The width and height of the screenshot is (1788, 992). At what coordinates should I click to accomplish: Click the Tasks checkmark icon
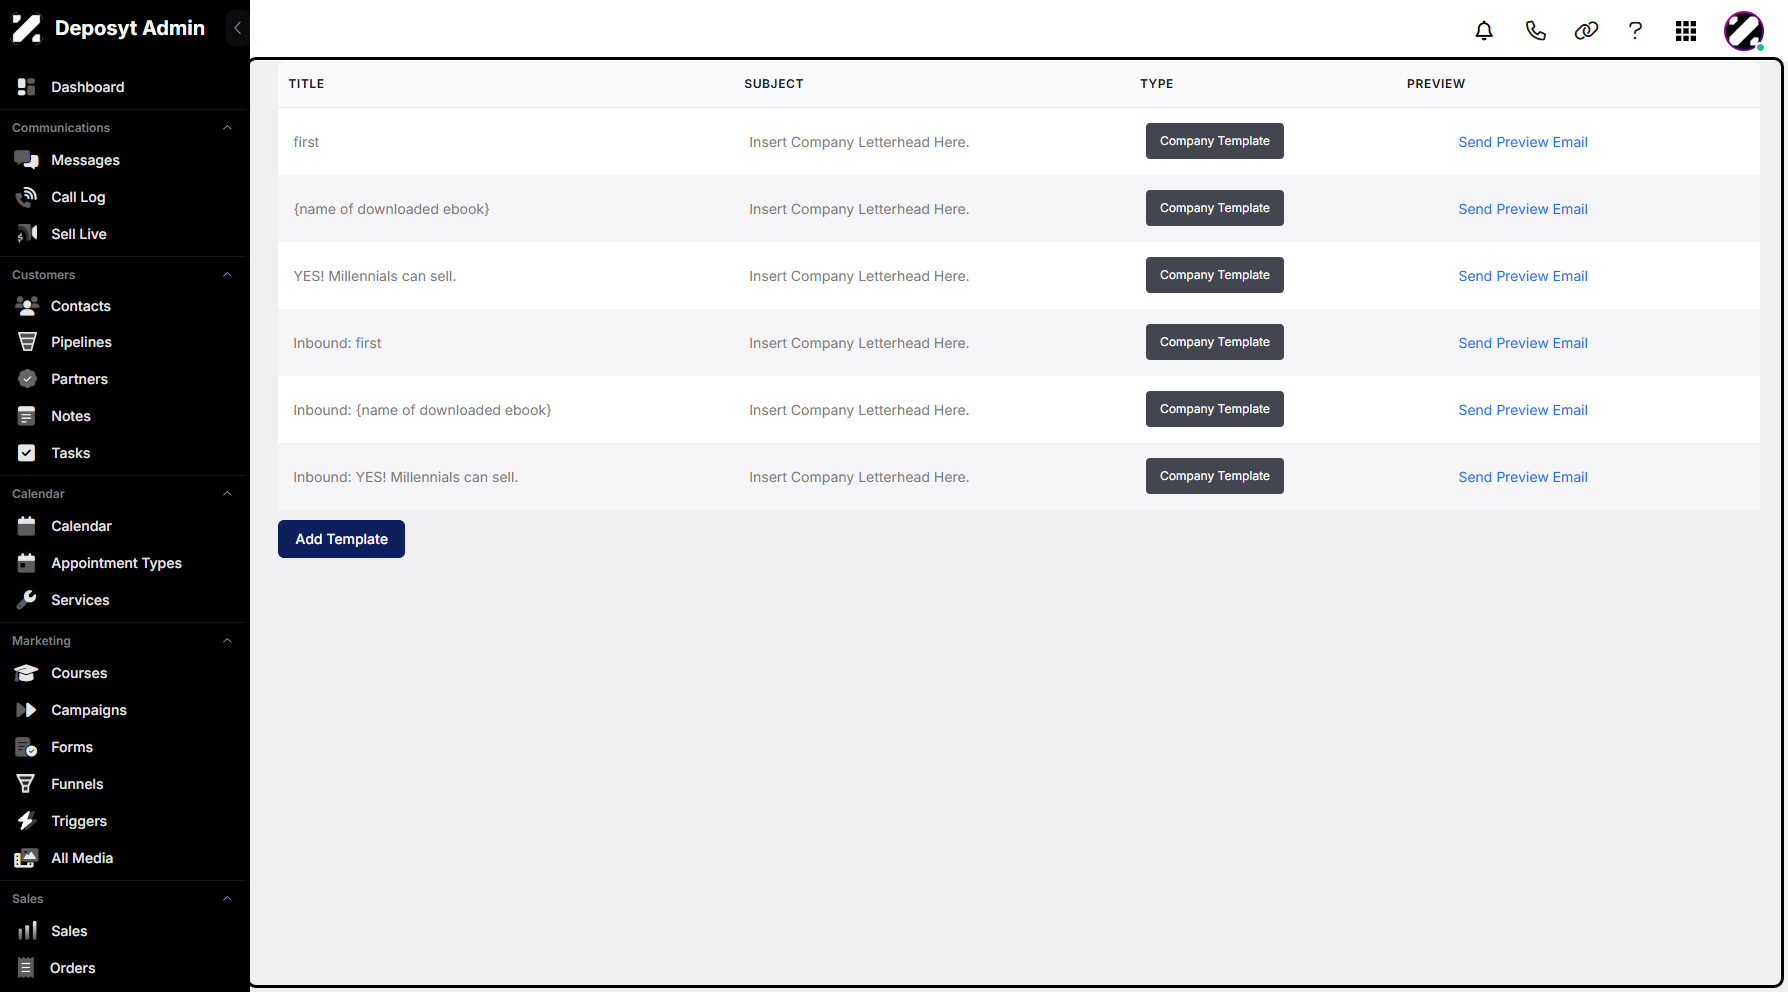tap(27, 453)
